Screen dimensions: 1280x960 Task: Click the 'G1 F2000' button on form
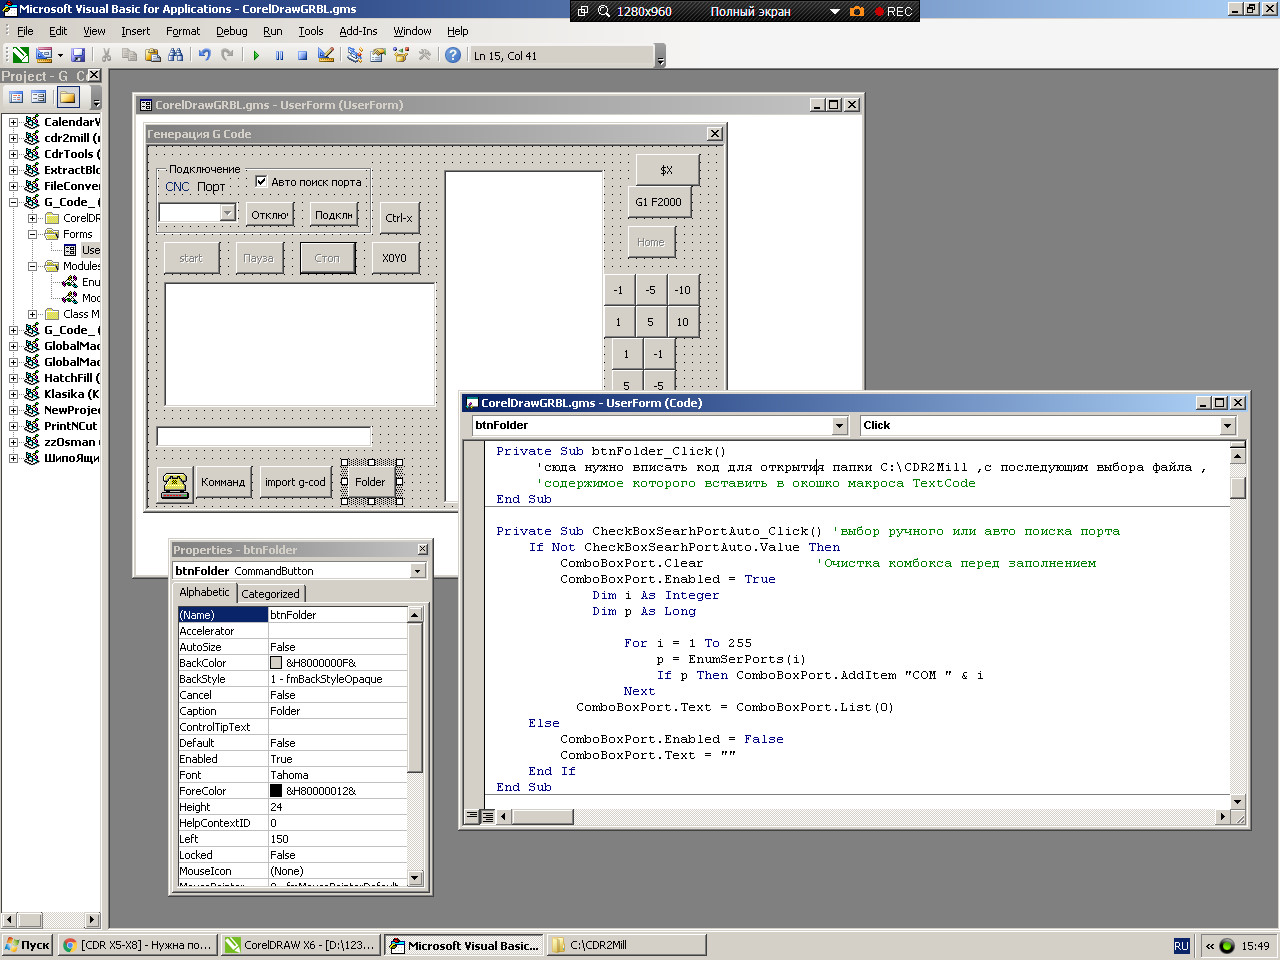[x=658, y=202]
